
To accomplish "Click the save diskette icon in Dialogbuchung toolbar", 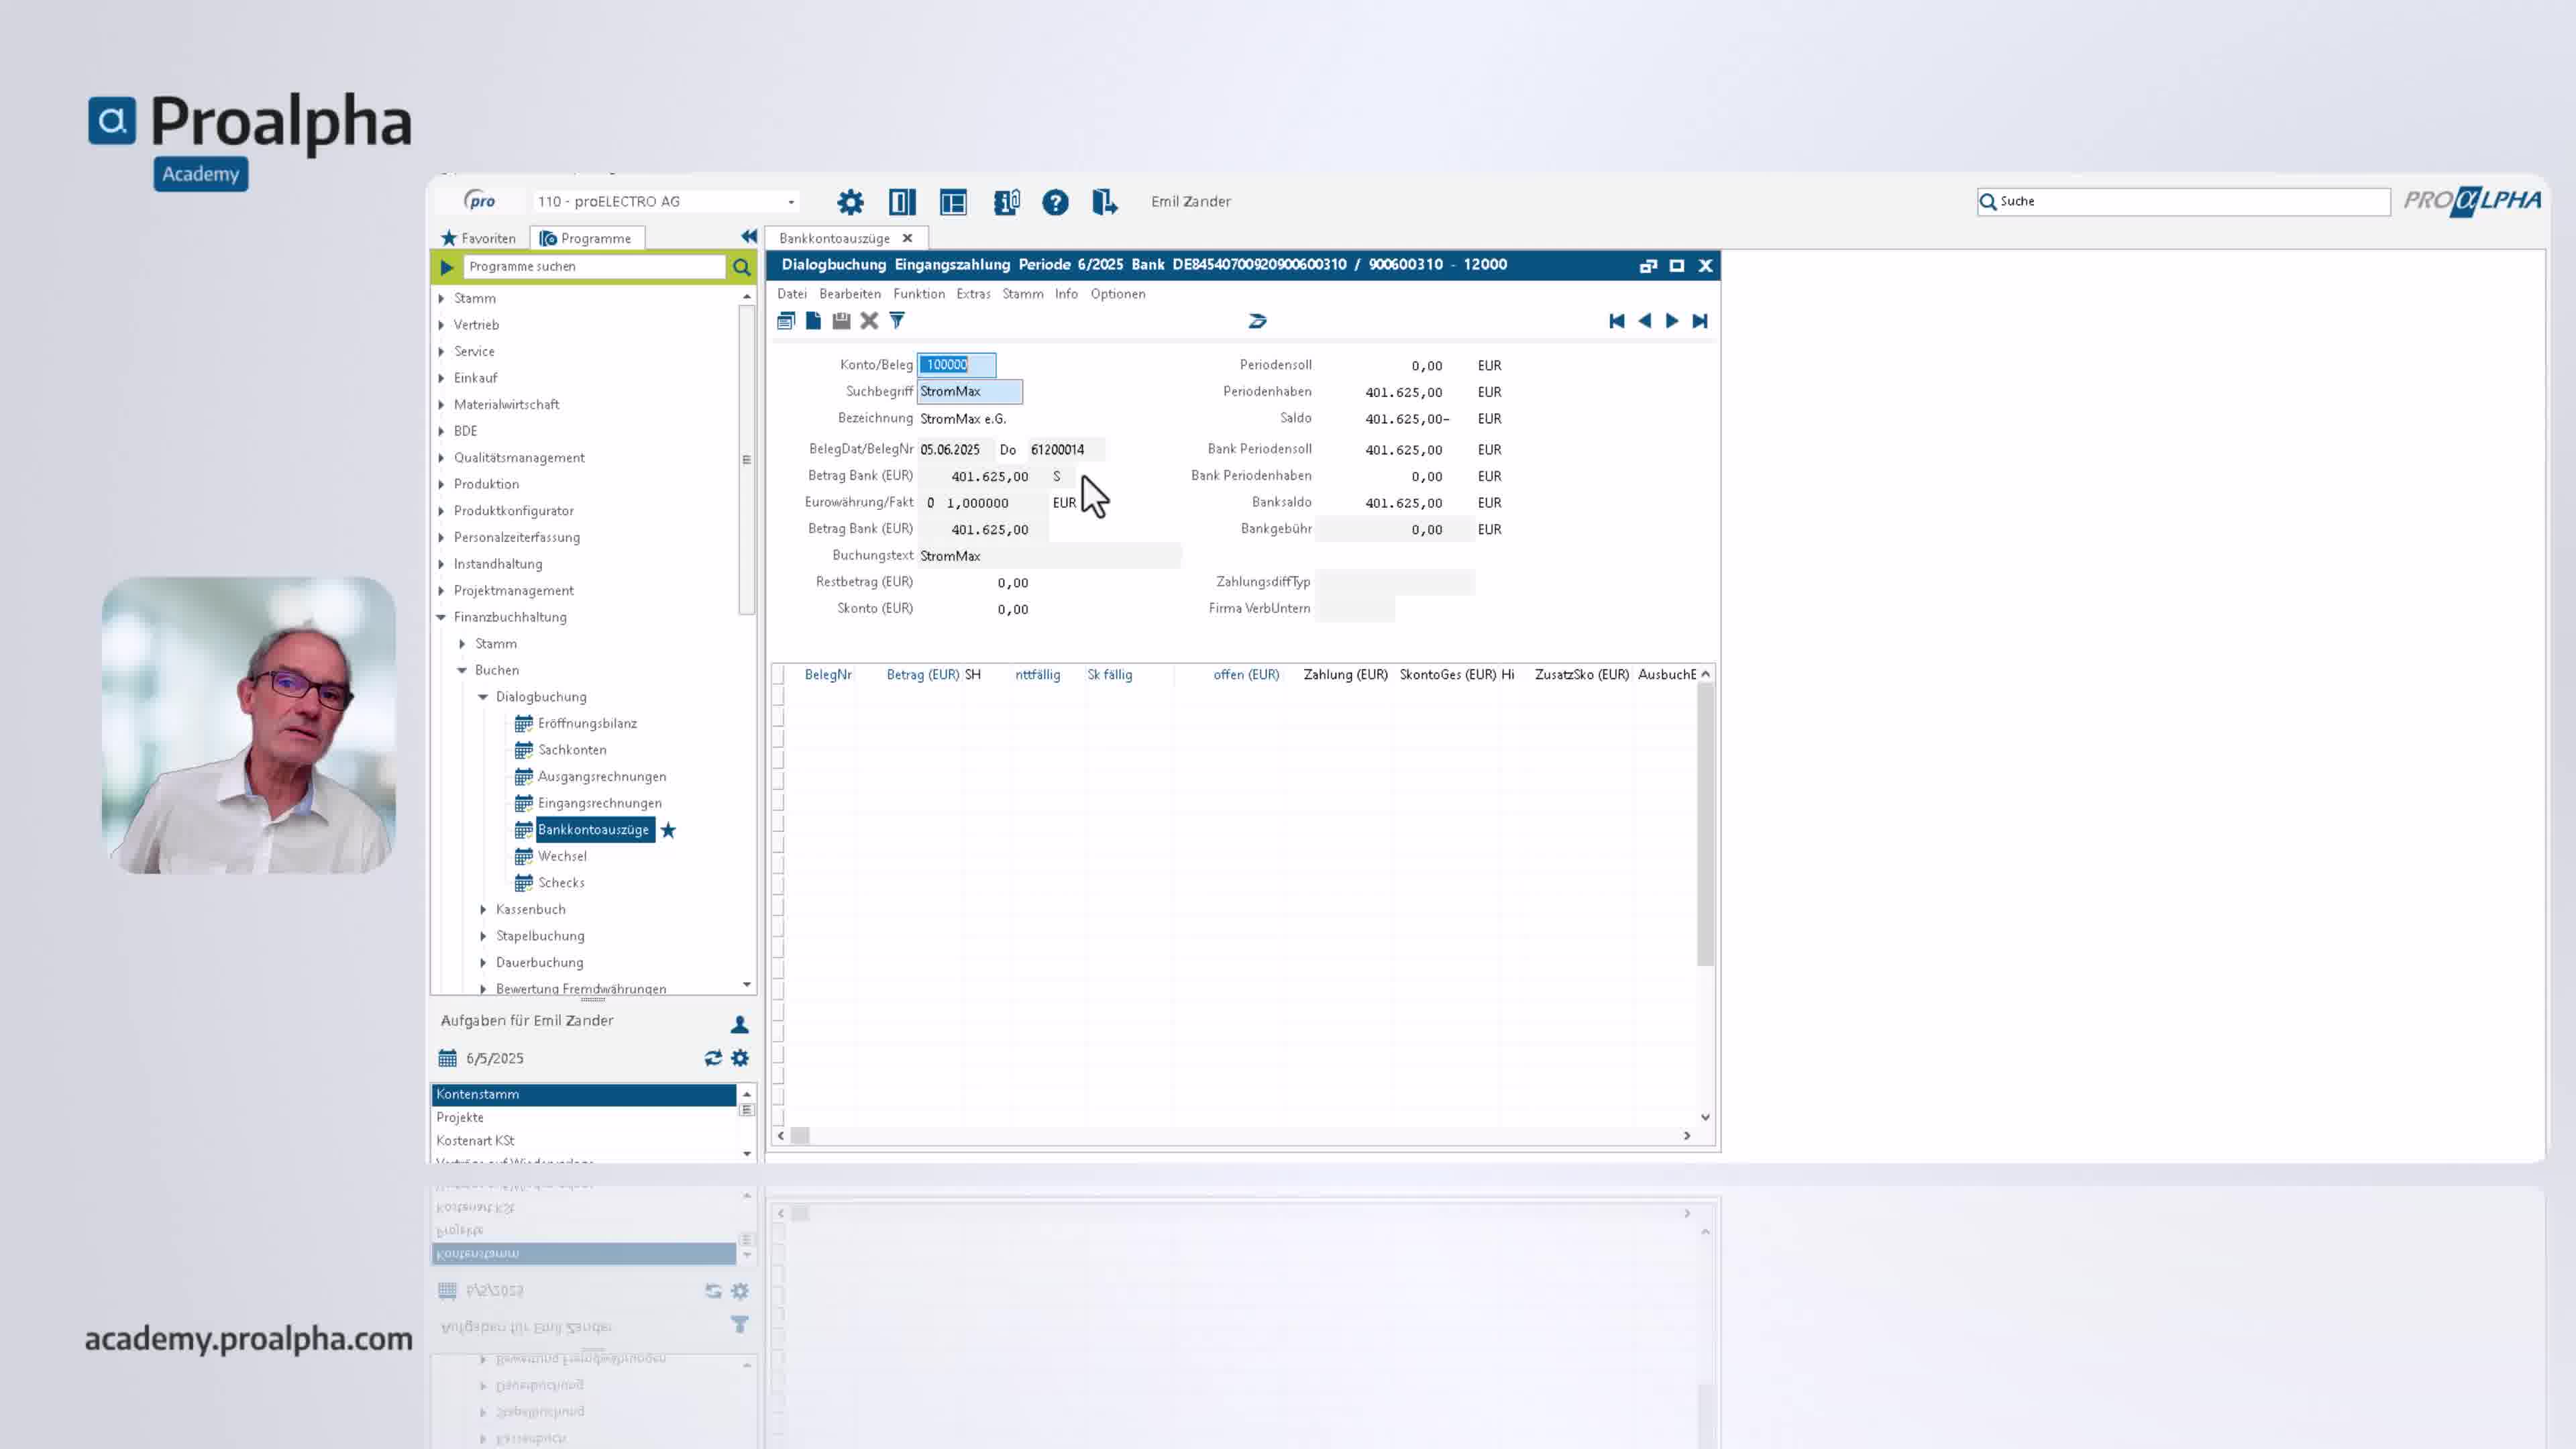I will (841, 321).
